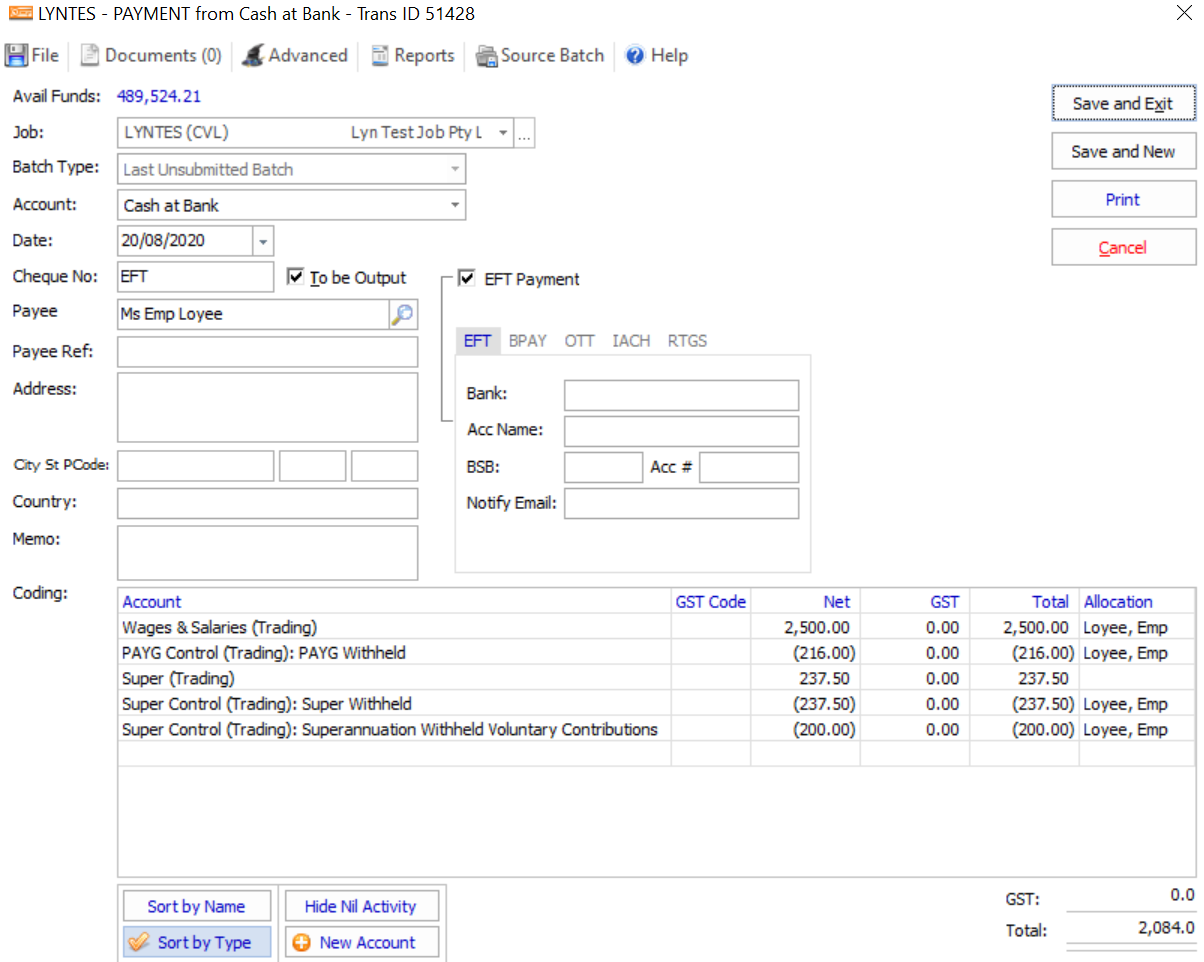Click Save and Exit button

tap(1123, 104)
